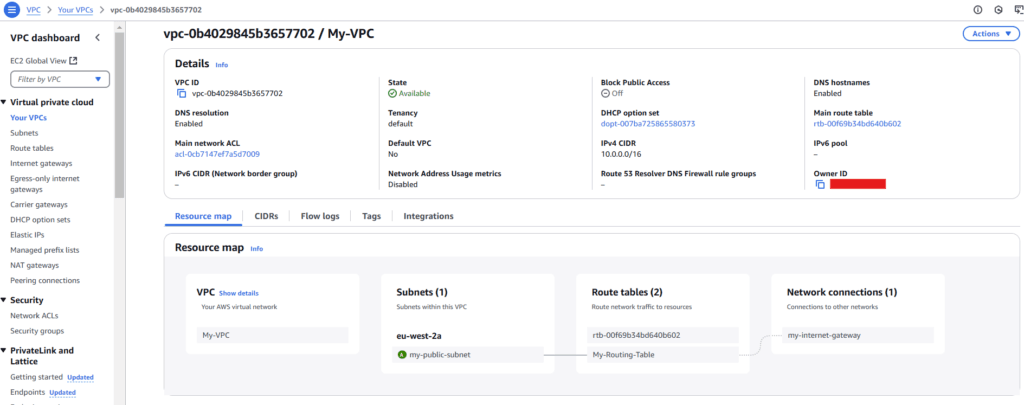Image resolution: width=1024 pixels, height=405 pixels.
Task: Open Main network ACL acl-0cb7147ef7a5d7009 link
Action: pos(217,154)
